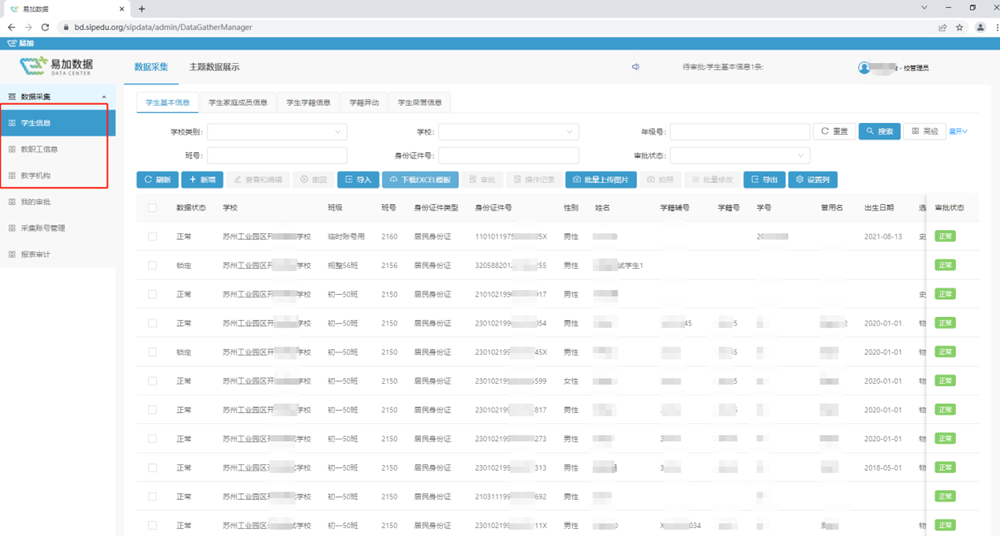Click the 查看和编辑 pencil button
Viewport: 1000px width, 536px height.
coord(258,180)
